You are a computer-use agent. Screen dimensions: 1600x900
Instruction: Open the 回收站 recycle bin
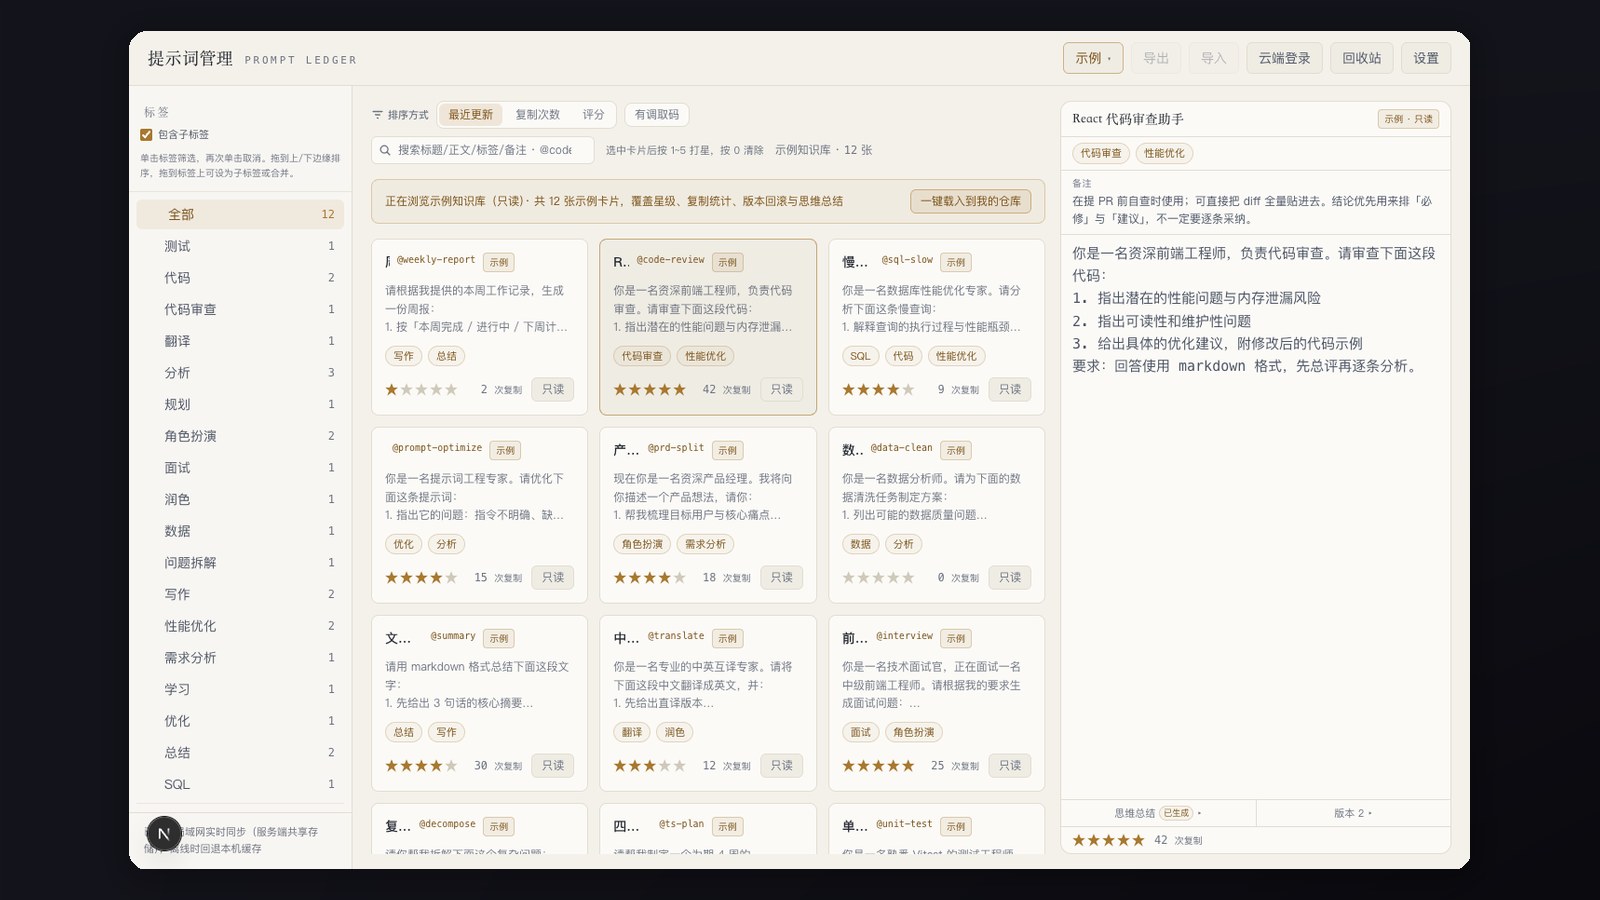click(x=1361, y=58)
